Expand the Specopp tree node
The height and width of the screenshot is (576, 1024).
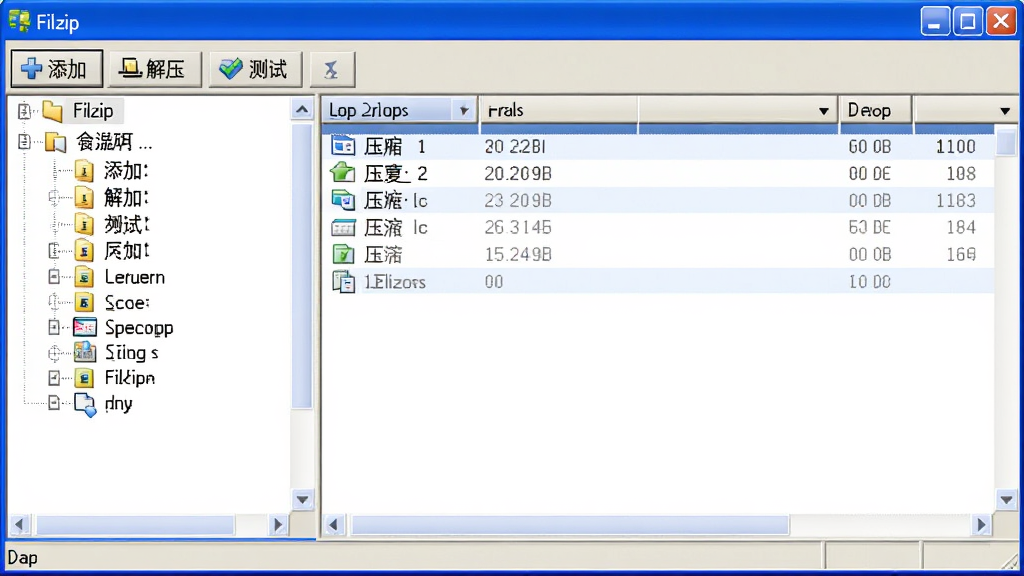[x=54, y=327]
